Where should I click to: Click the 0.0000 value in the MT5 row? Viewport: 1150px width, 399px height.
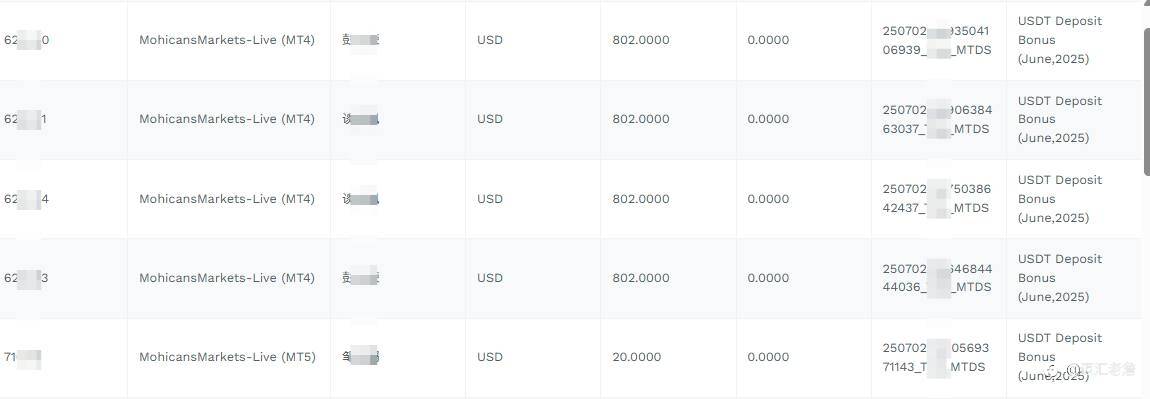click(x=769, y=357)
